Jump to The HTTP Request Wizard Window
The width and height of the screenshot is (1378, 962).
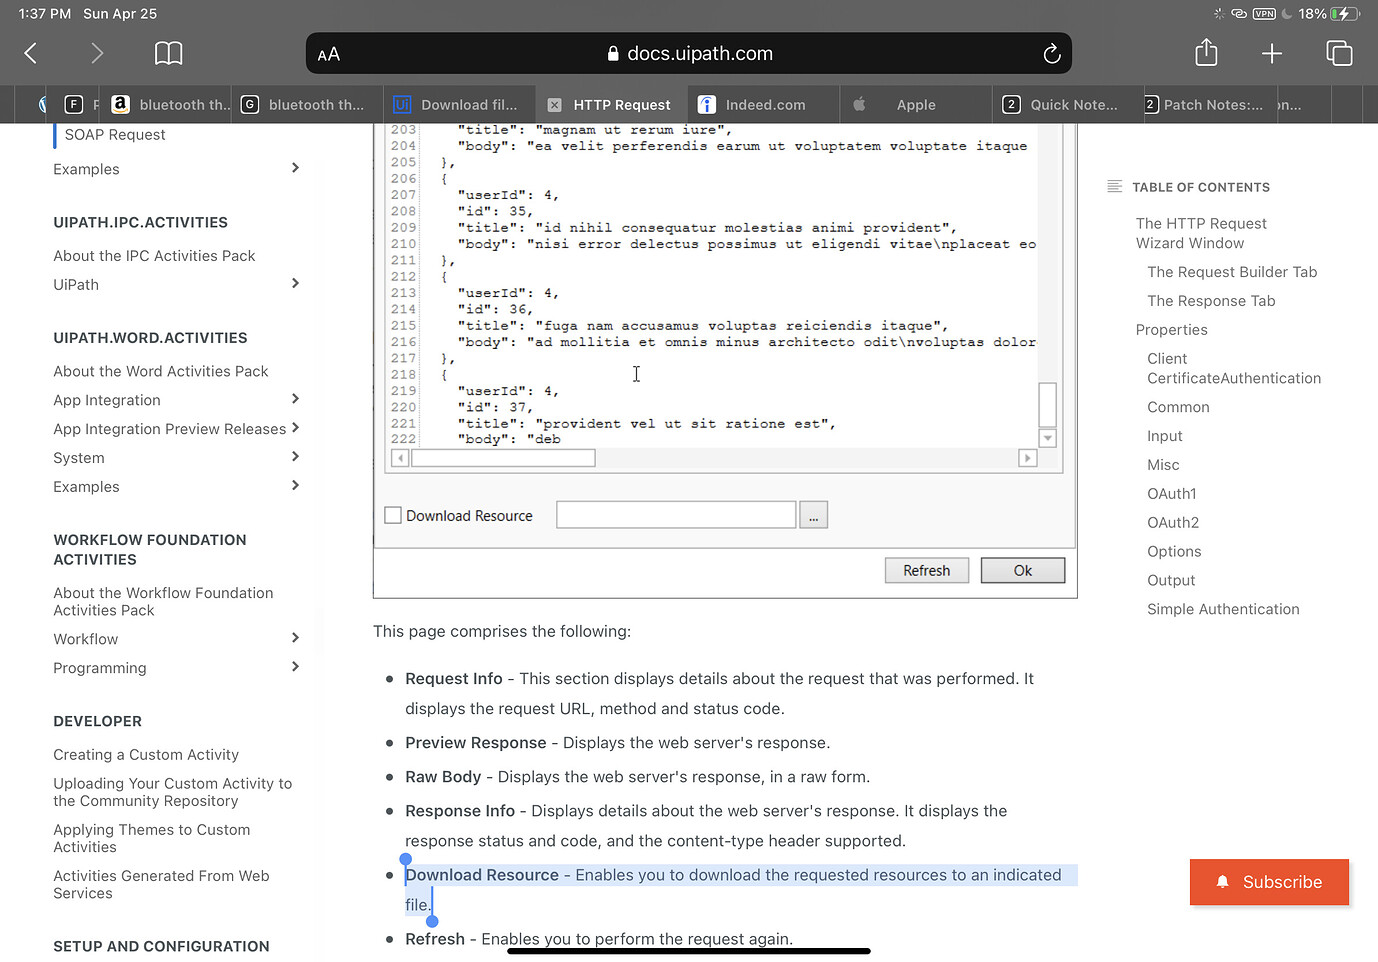coord(1201,233)
